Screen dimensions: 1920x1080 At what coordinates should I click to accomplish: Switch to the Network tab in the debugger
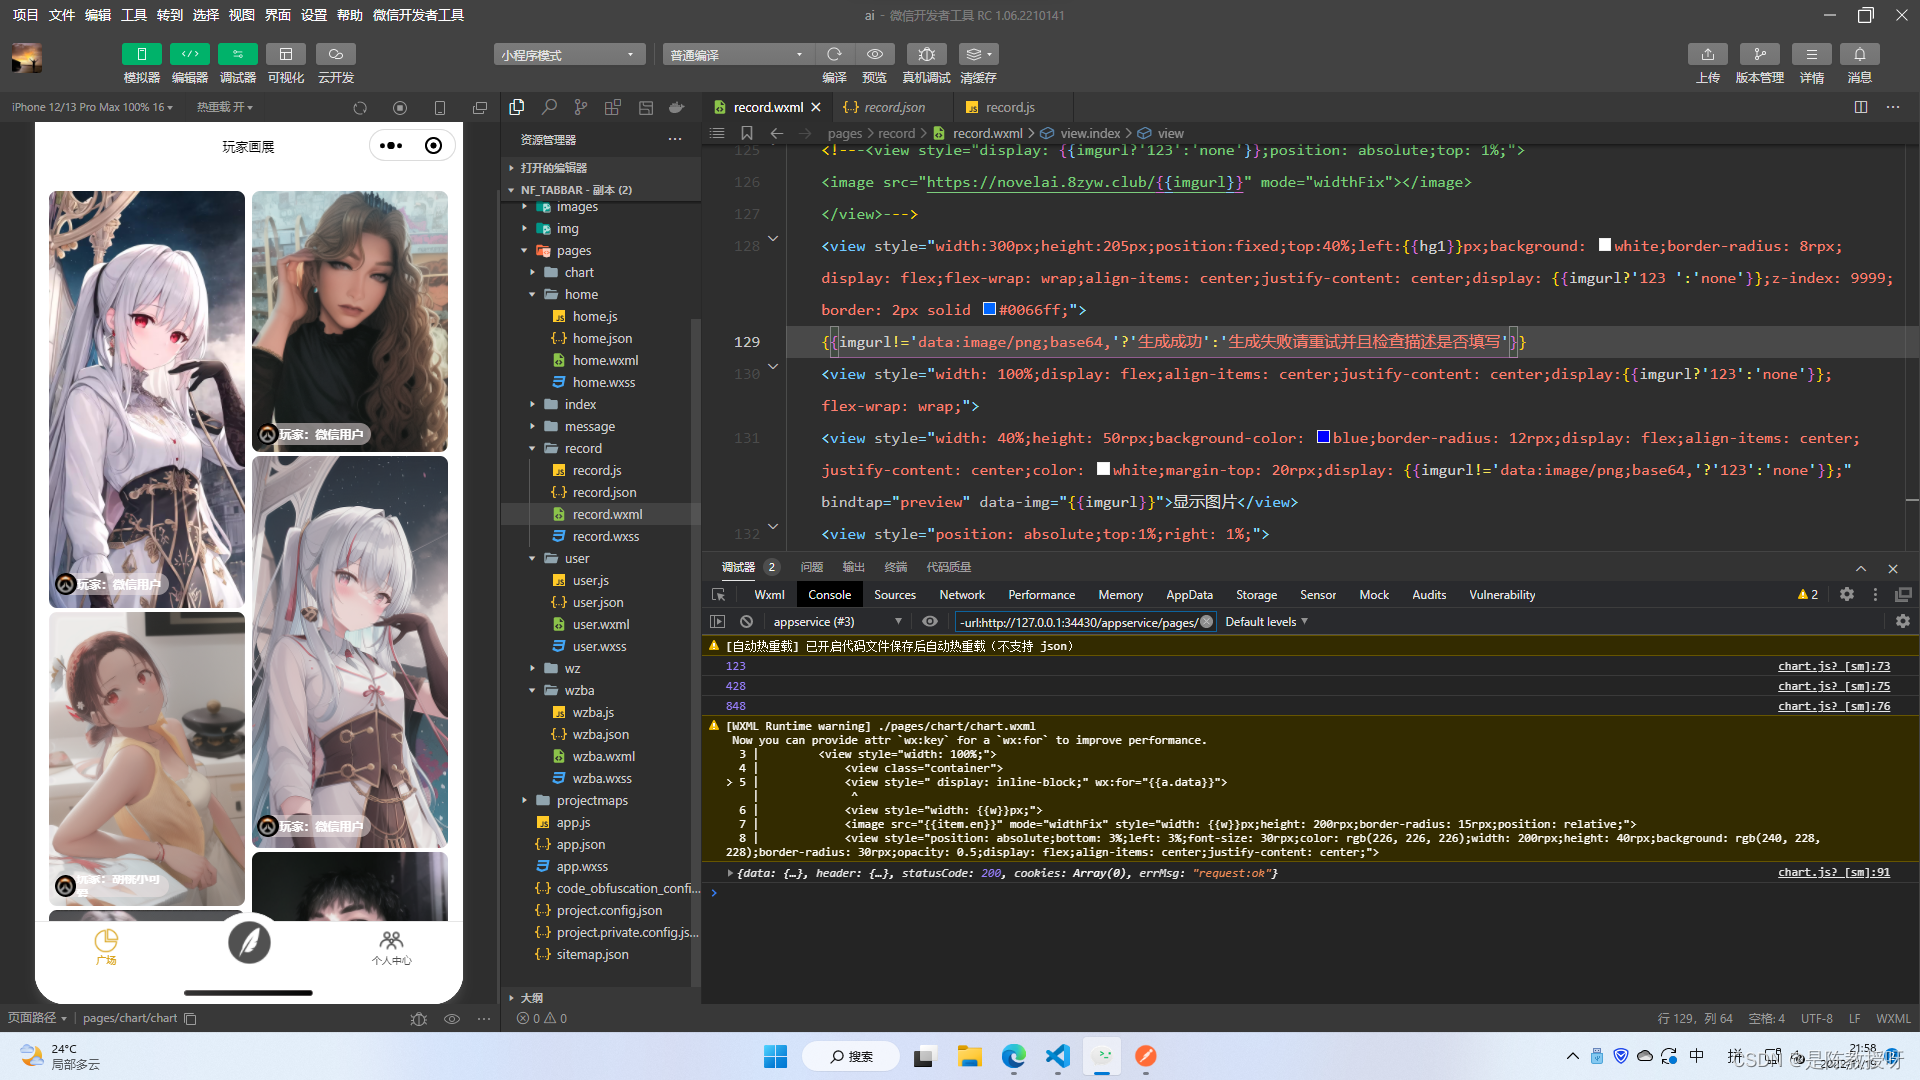click(961, 594)
